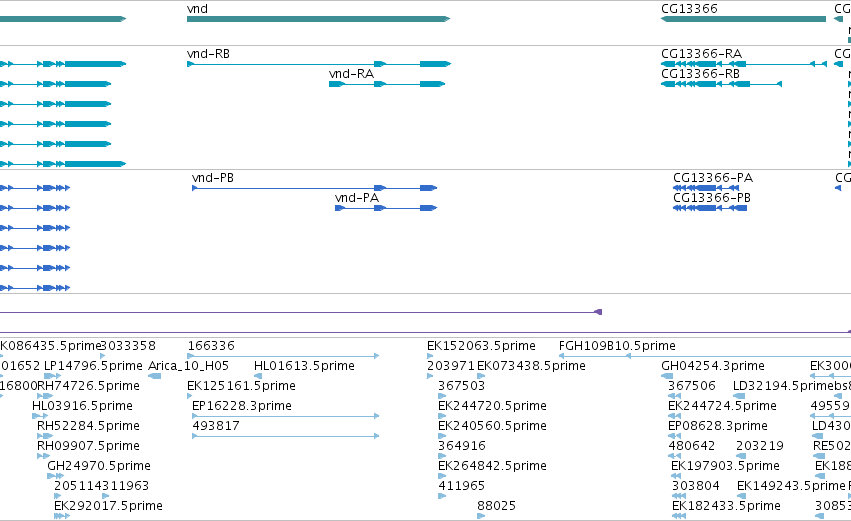Select the HL03916.5prime EST label
Screen dimensions: 851x521
pyautogui.click(x=82, y=406)
